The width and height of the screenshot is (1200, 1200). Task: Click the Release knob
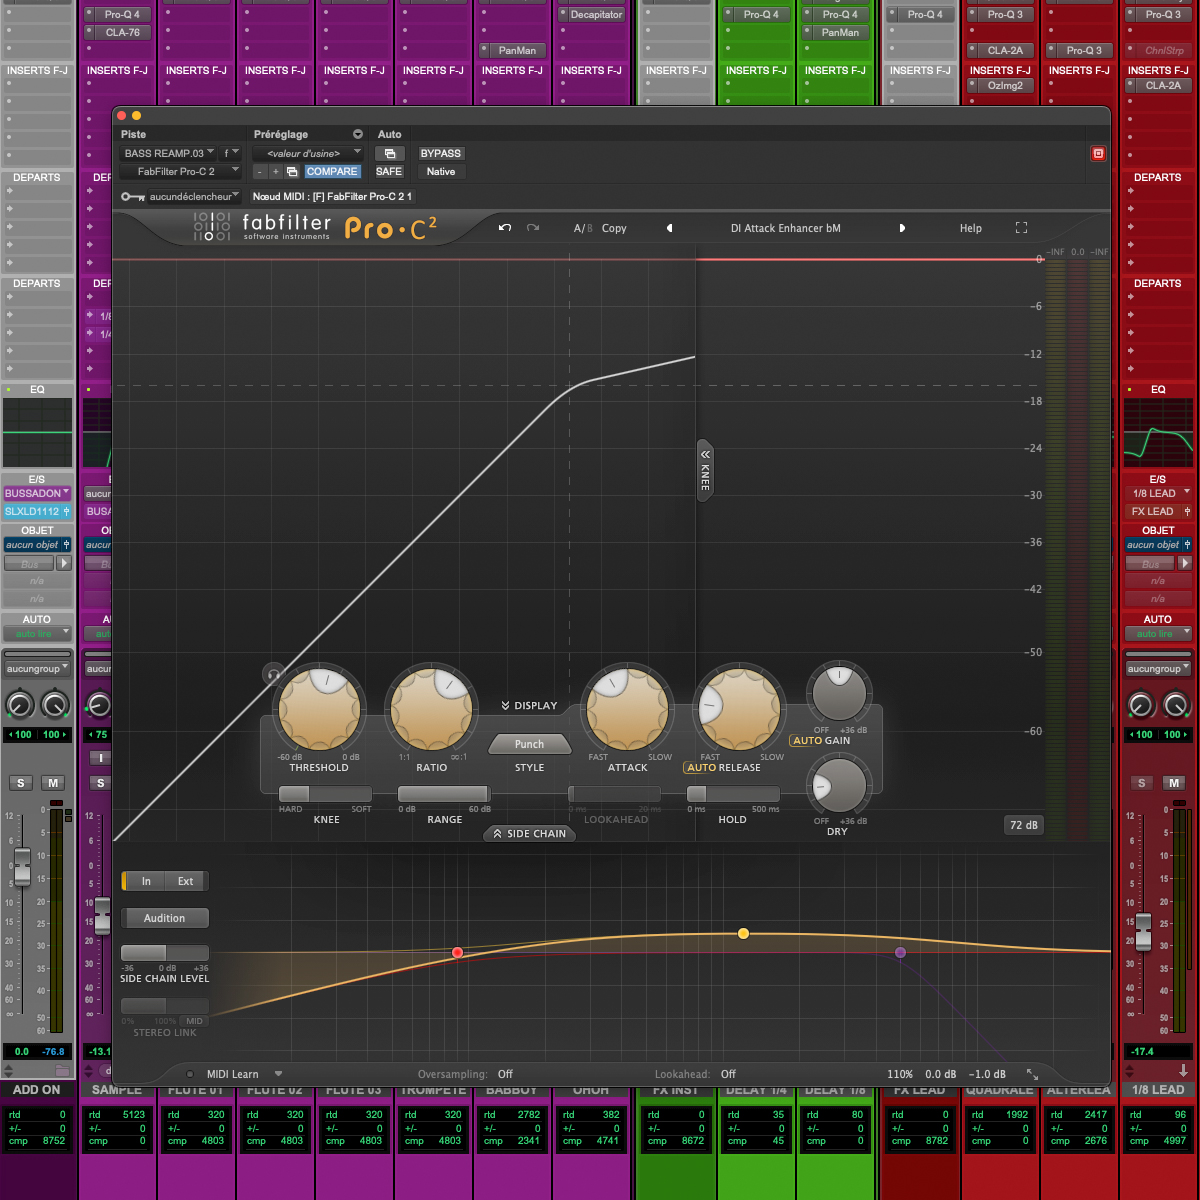[740, 709]
